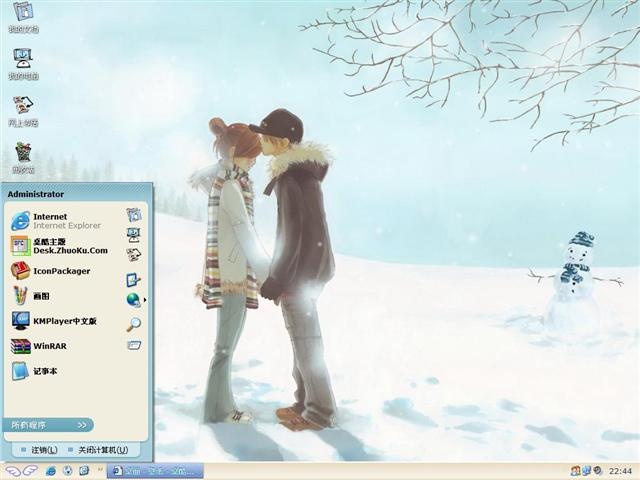Open 记事本 notepad entry
The height and width of the screenshot is (480, 640).
click(x=34, y=371)
